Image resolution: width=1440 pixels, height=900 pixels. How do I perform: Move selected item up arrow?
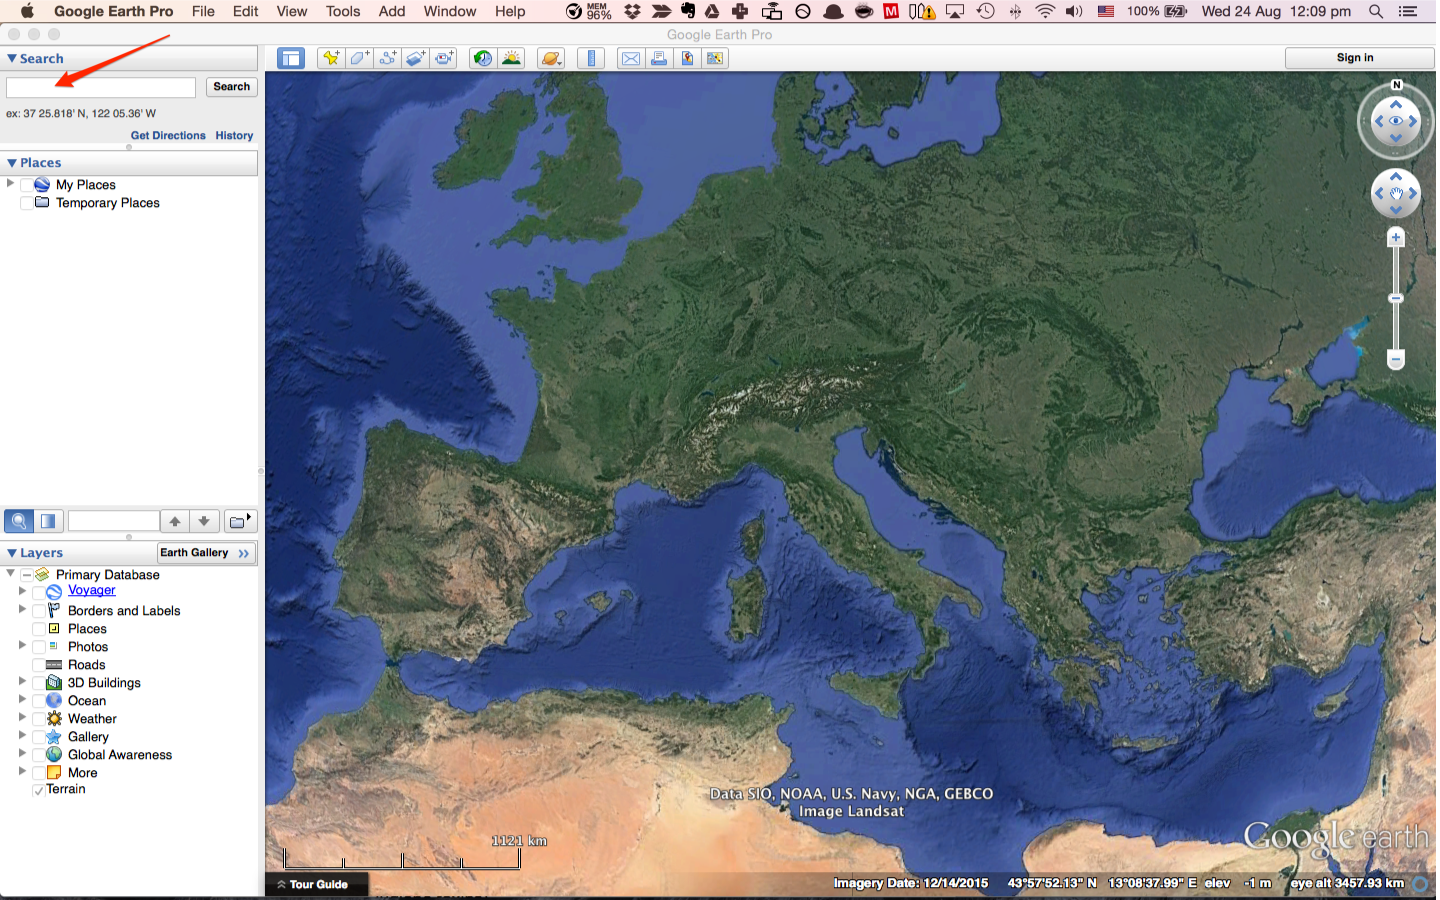175,521
